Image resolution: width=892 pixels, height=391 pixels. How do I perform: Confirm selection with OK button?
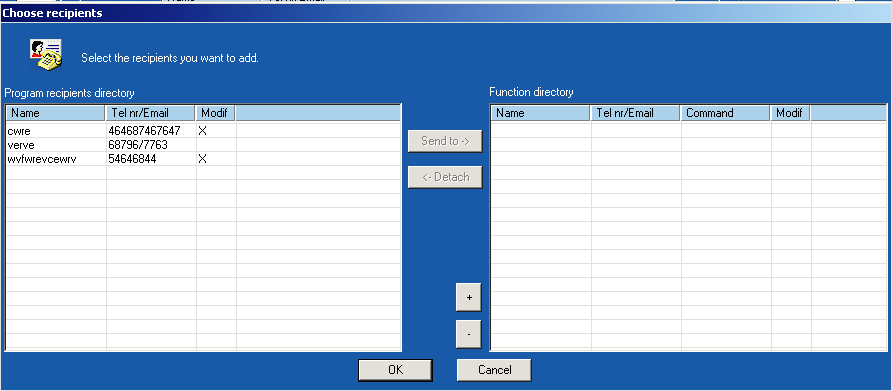tap(395, 370)
